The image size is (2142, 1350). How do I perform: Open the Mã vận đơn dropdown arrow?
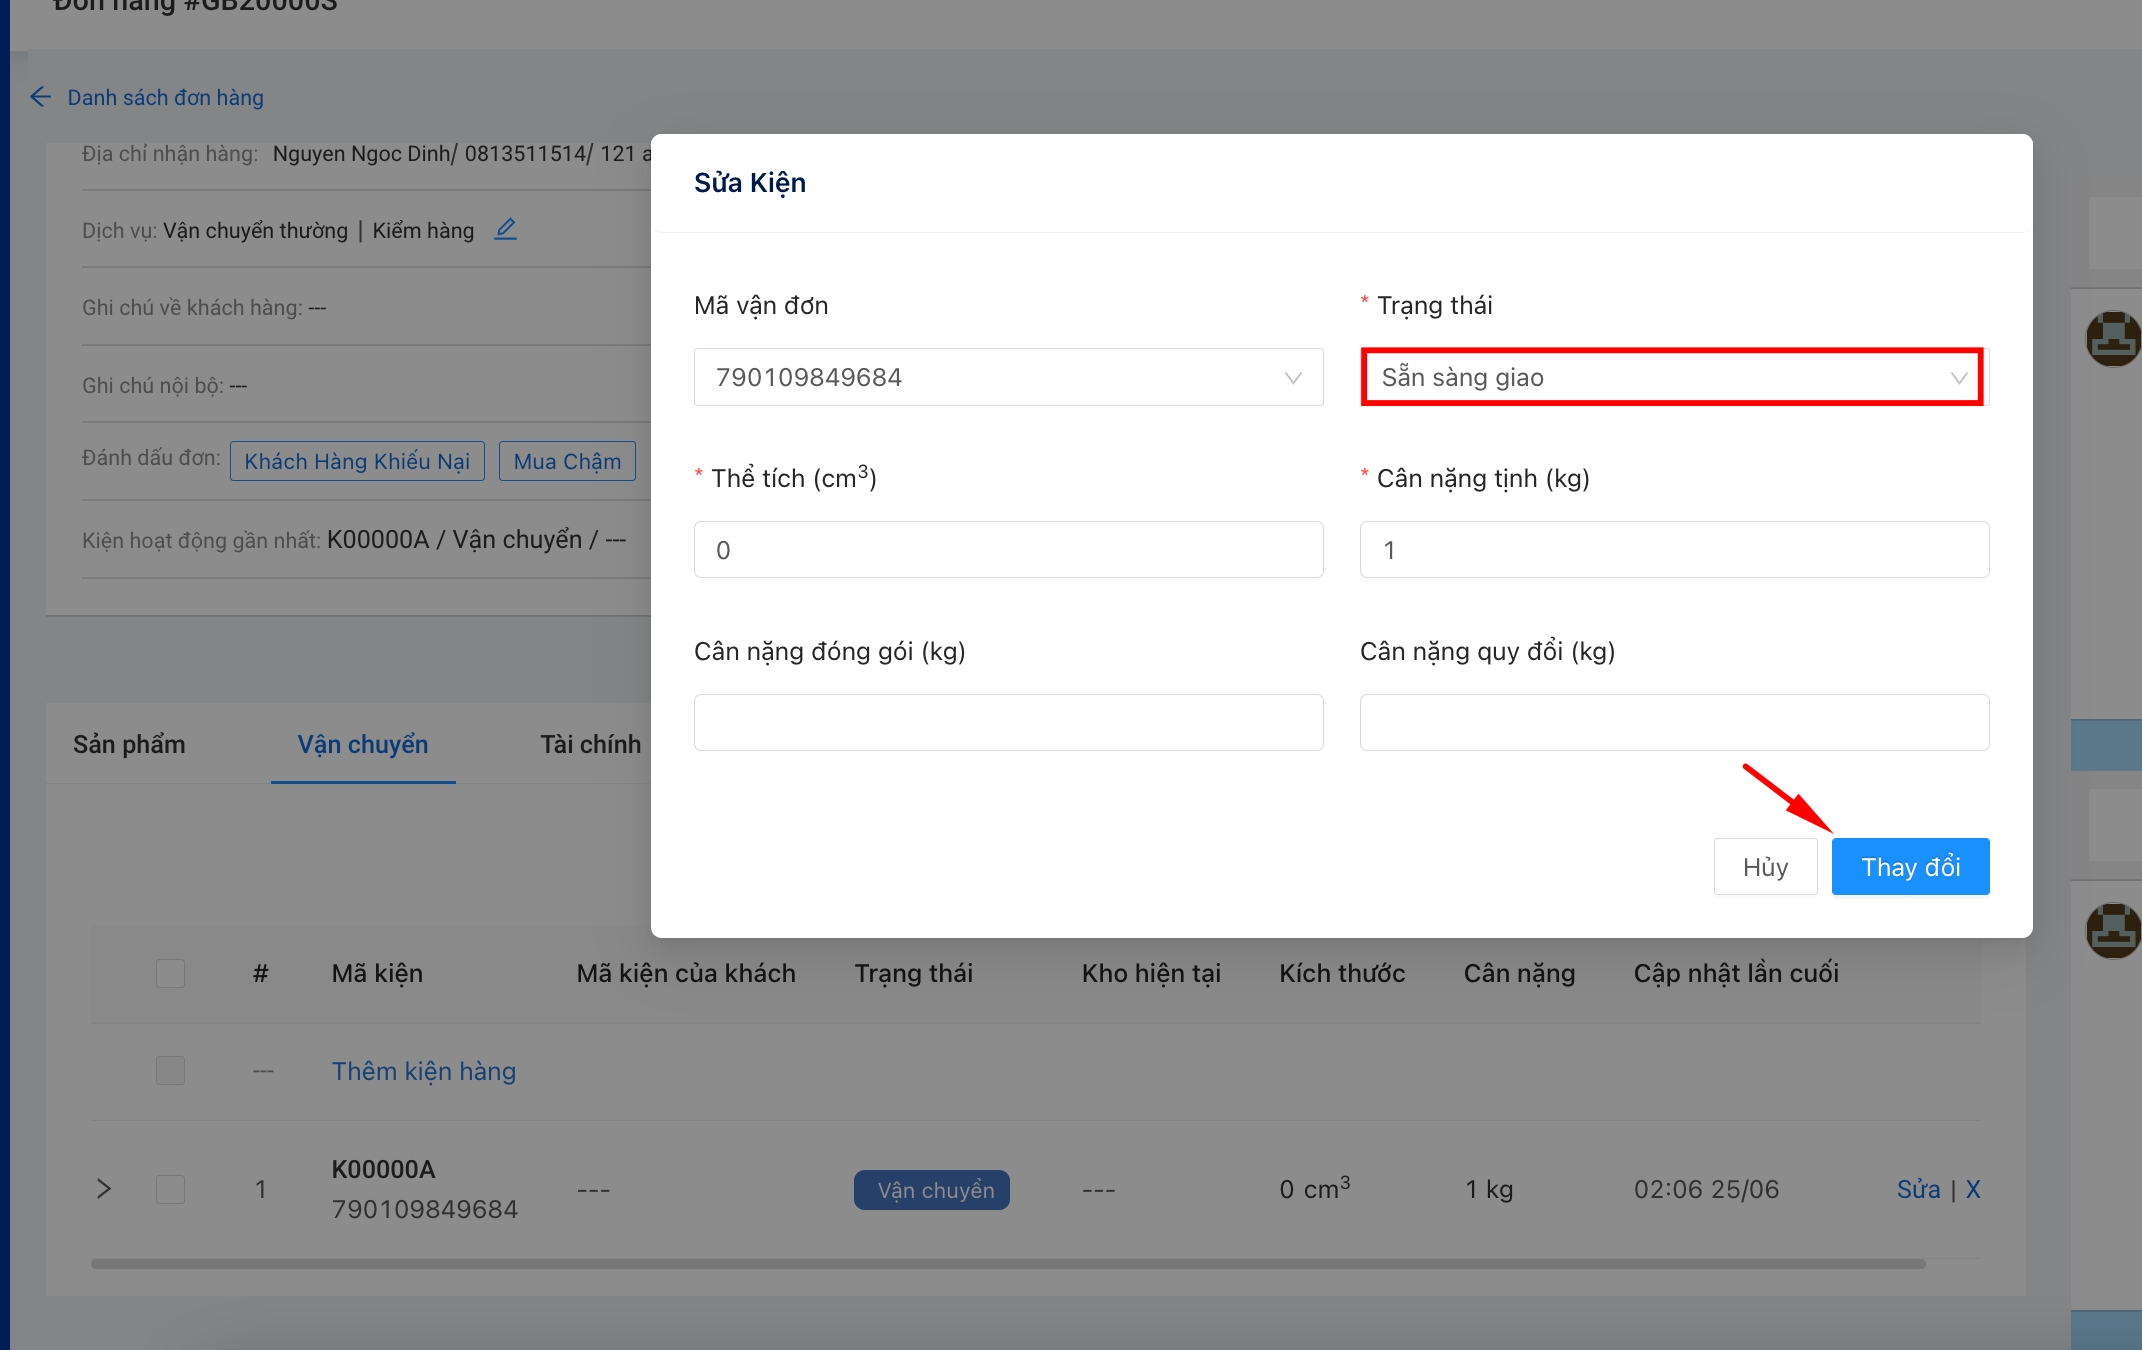(x=1292, y=378)
